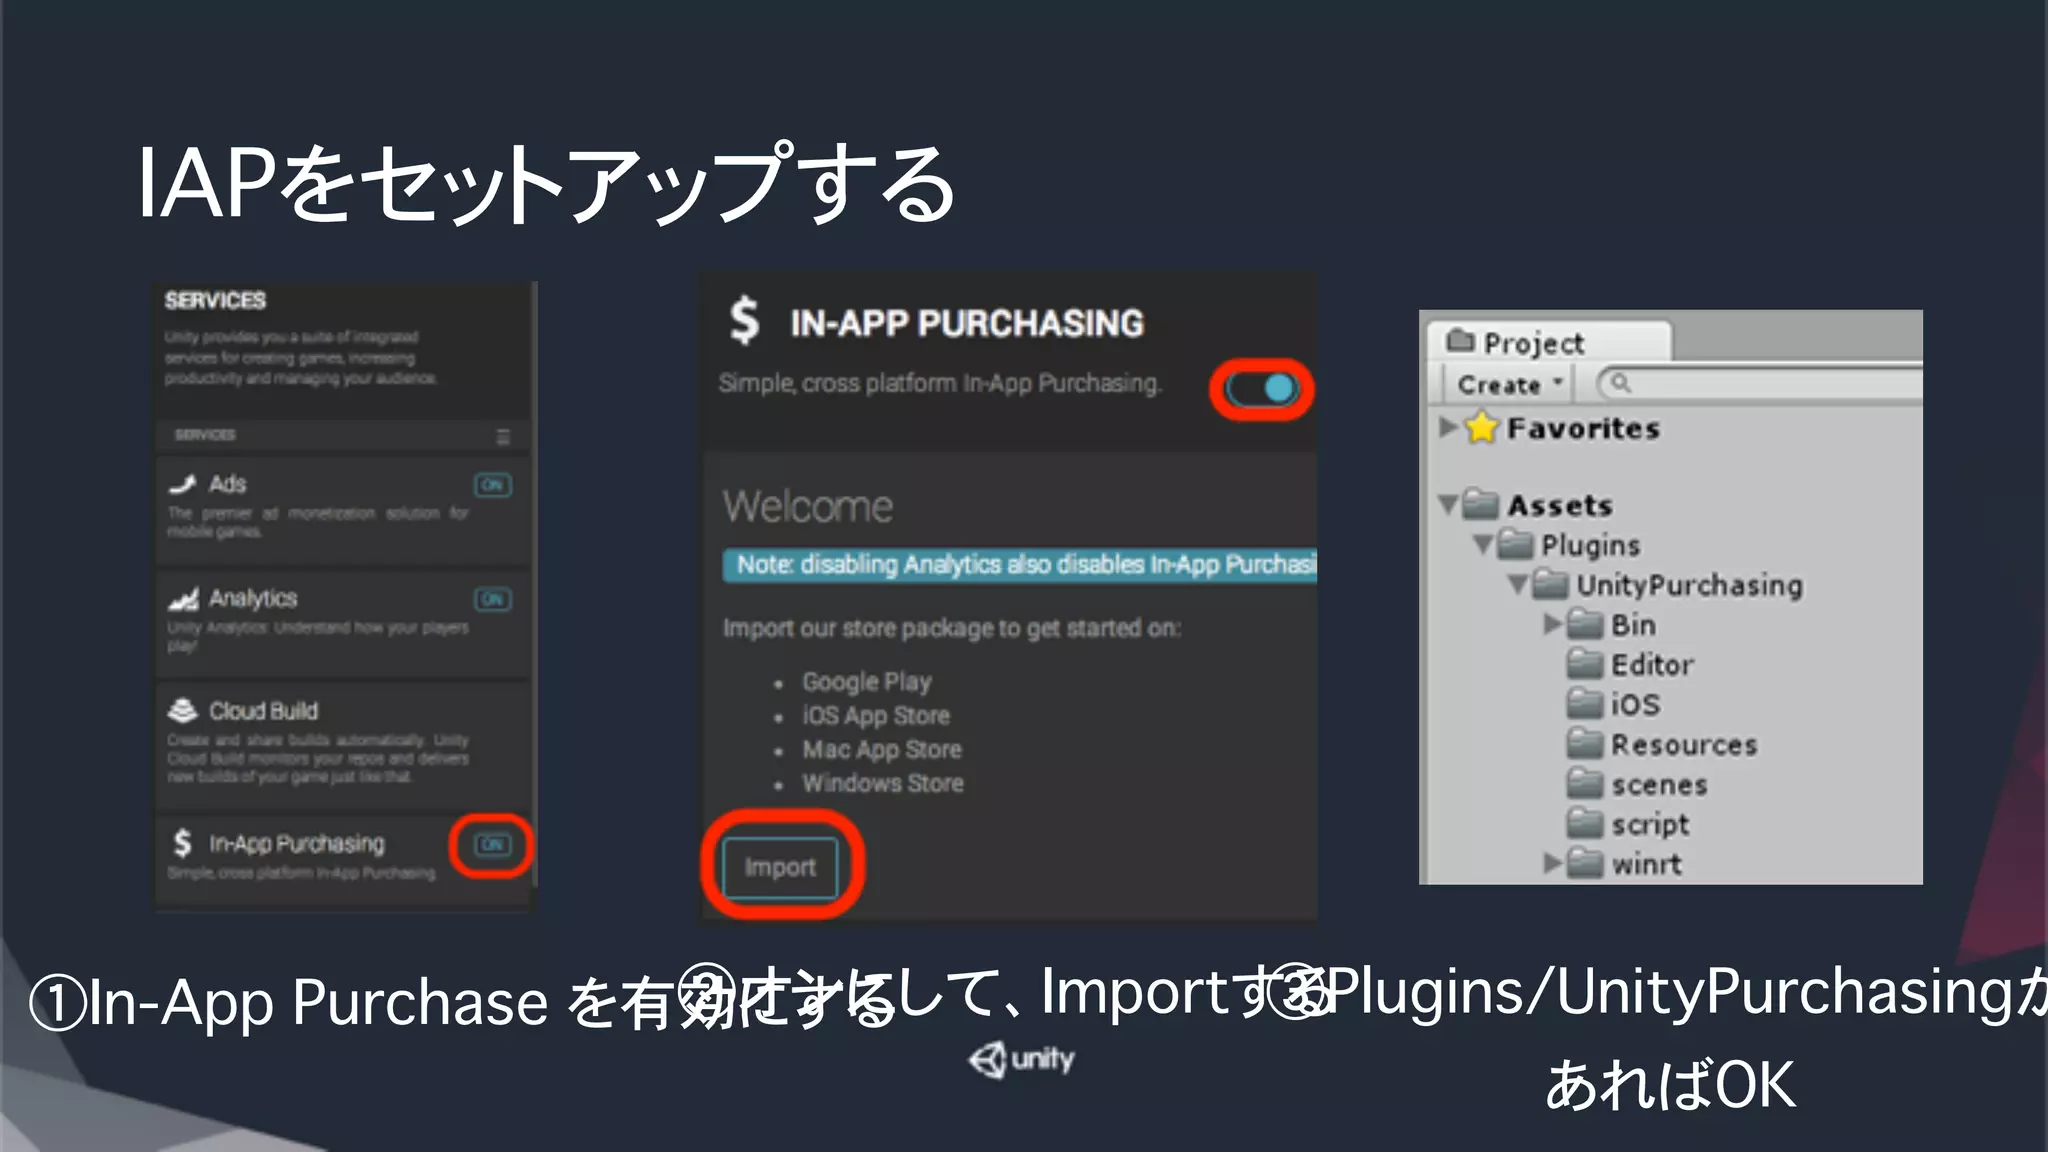Click the Resources folder icon
Screen dimensions: 2048x1152
tap(1585, 744)
